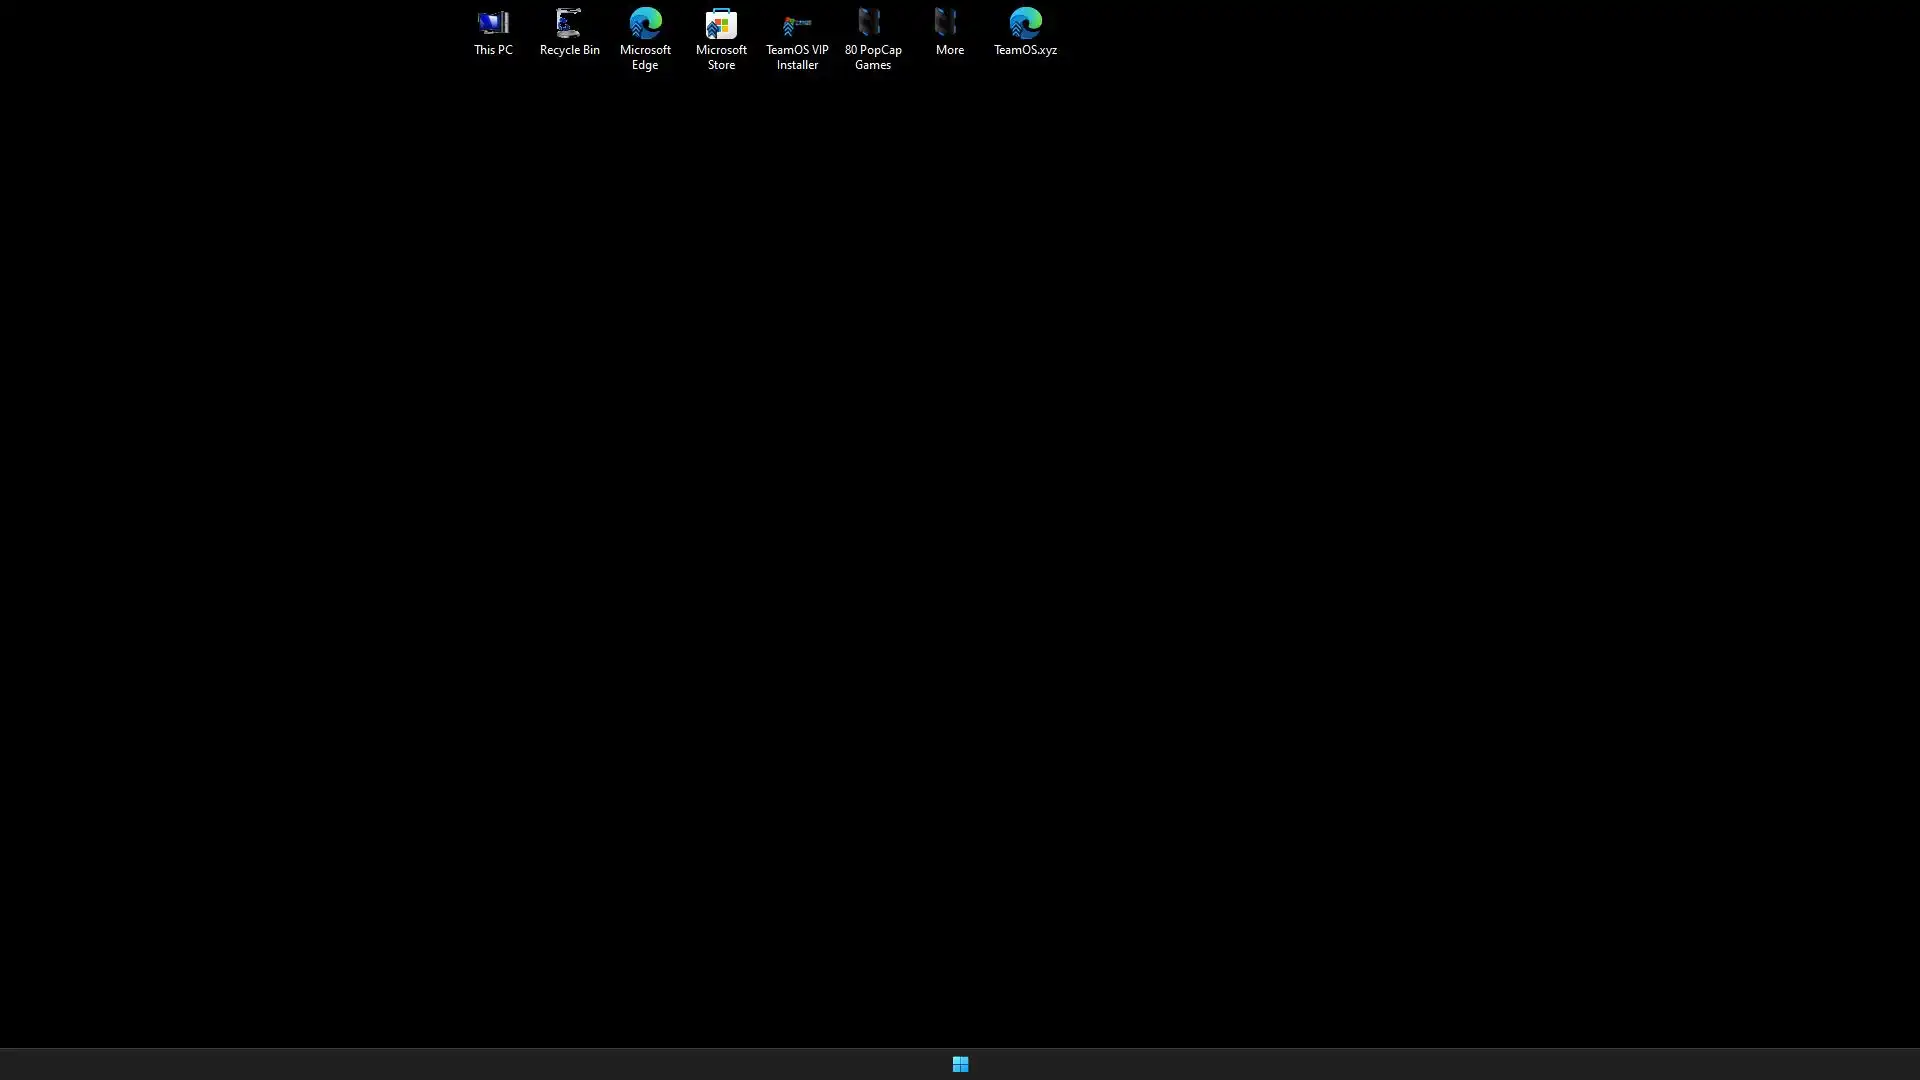Select the Microsoft Edge shortcut icon
Viewport: 1920px width, 1080px height.
645,23
